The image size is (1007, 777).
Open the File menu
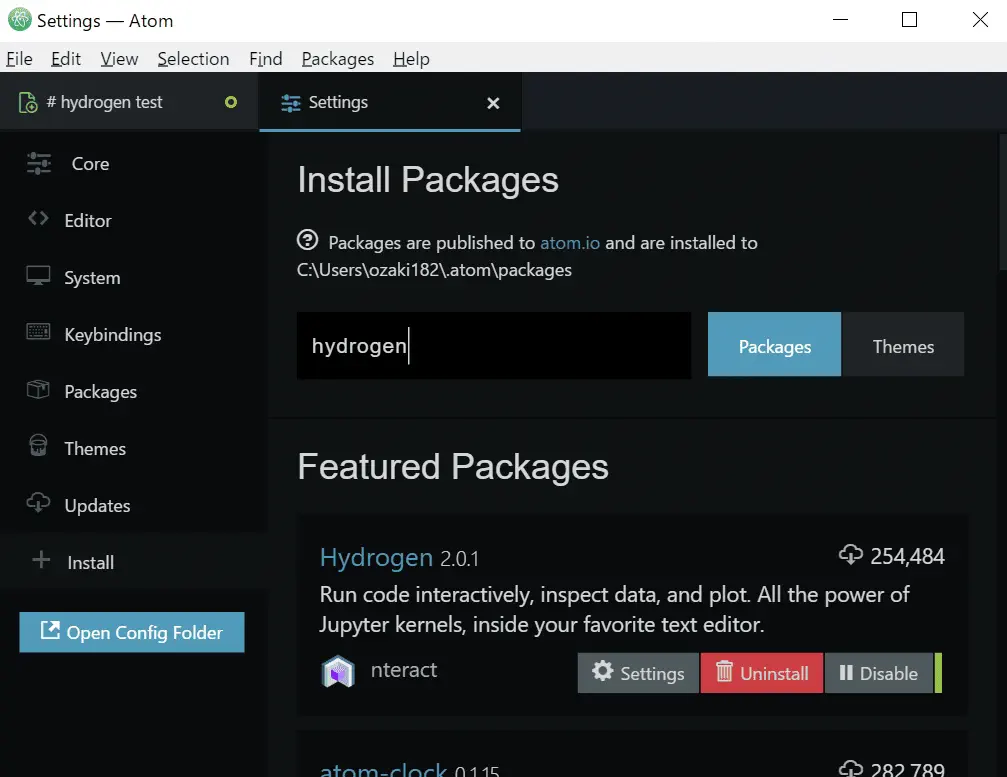(19, 59)
